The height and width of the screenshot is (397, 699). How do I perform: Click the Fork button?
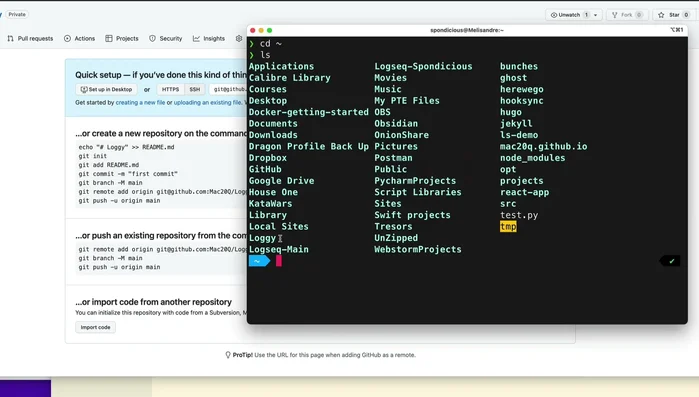pyautogui.click(x=627, y=15)
